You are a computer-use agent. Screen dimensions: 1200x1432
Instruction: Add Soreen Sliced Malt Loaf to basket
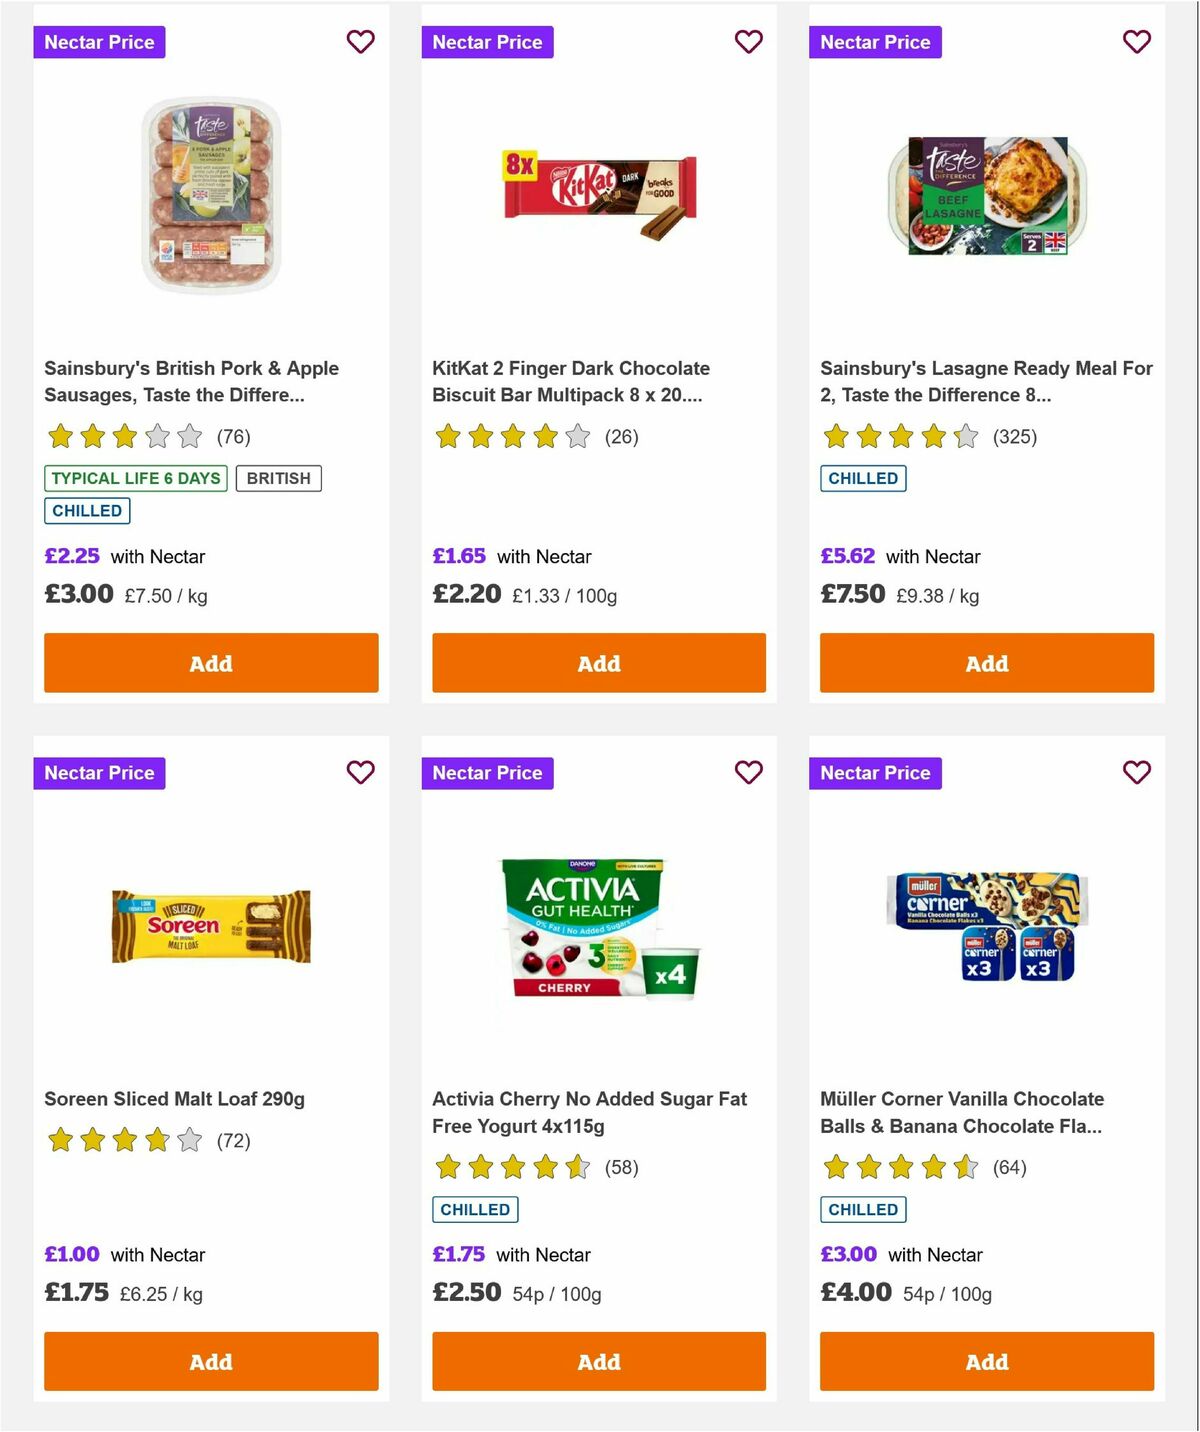[x=210, y=1361]
